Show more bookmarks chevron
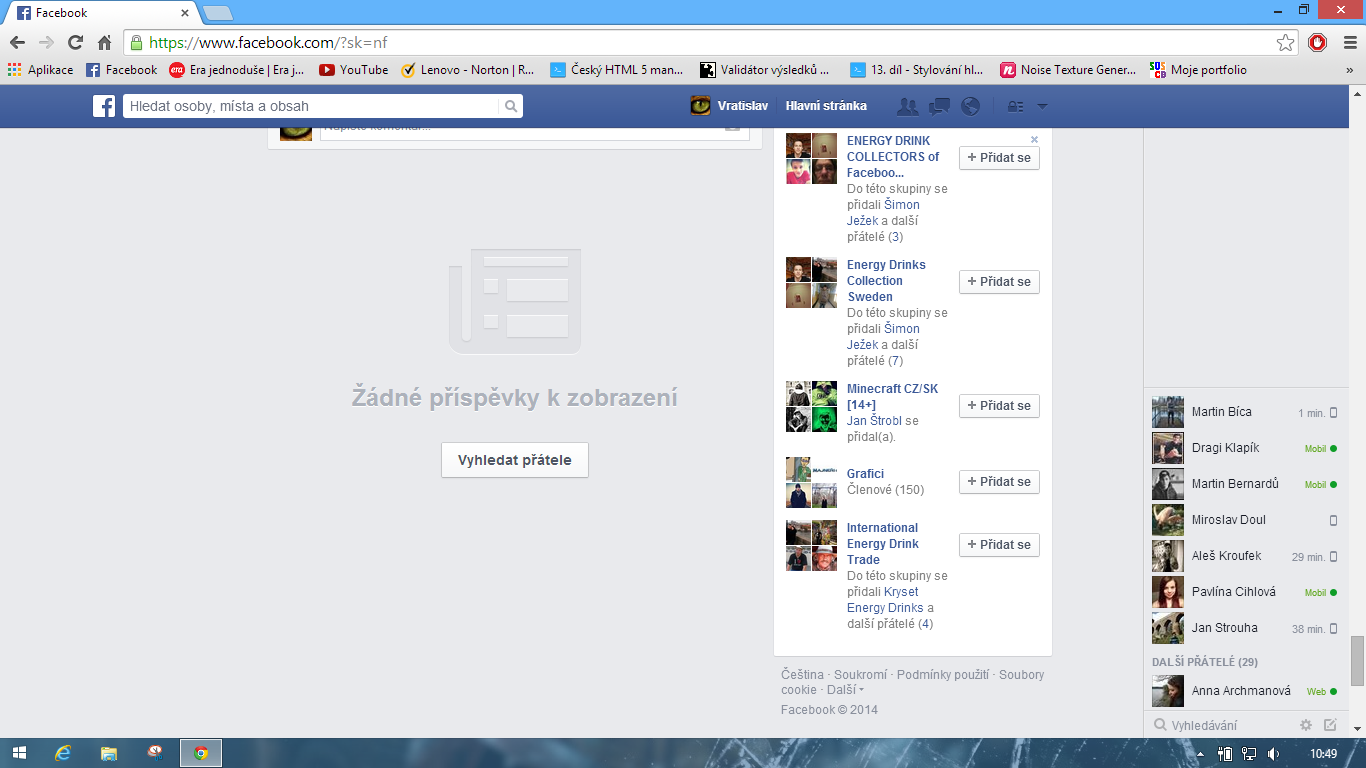 click(x=1349, y=70)
